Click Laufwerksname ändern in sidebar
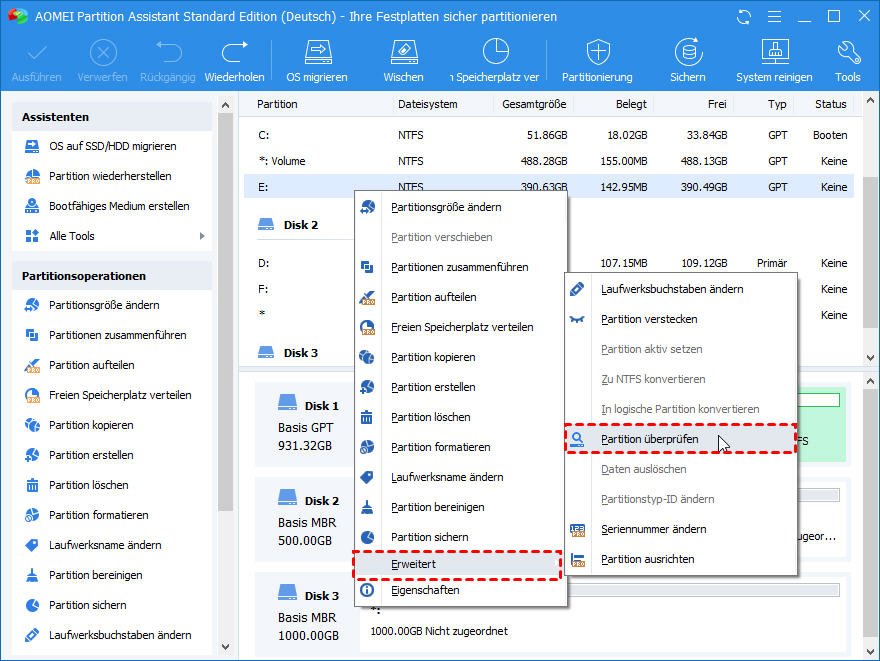Screen dimensions: 880x661 (x=105, y=545)
